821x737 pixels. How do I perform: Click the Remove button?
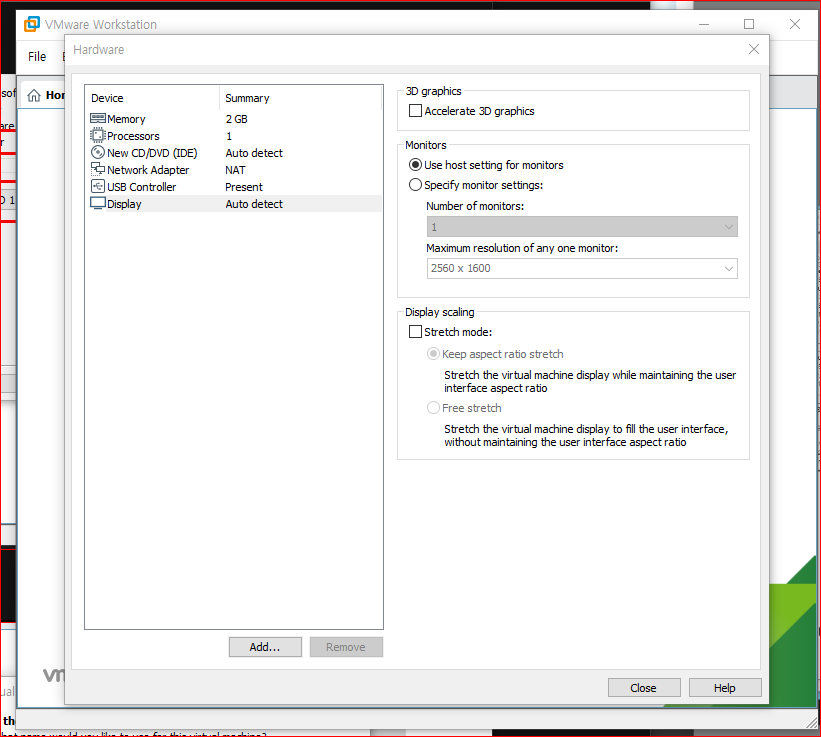click(346, 647)
